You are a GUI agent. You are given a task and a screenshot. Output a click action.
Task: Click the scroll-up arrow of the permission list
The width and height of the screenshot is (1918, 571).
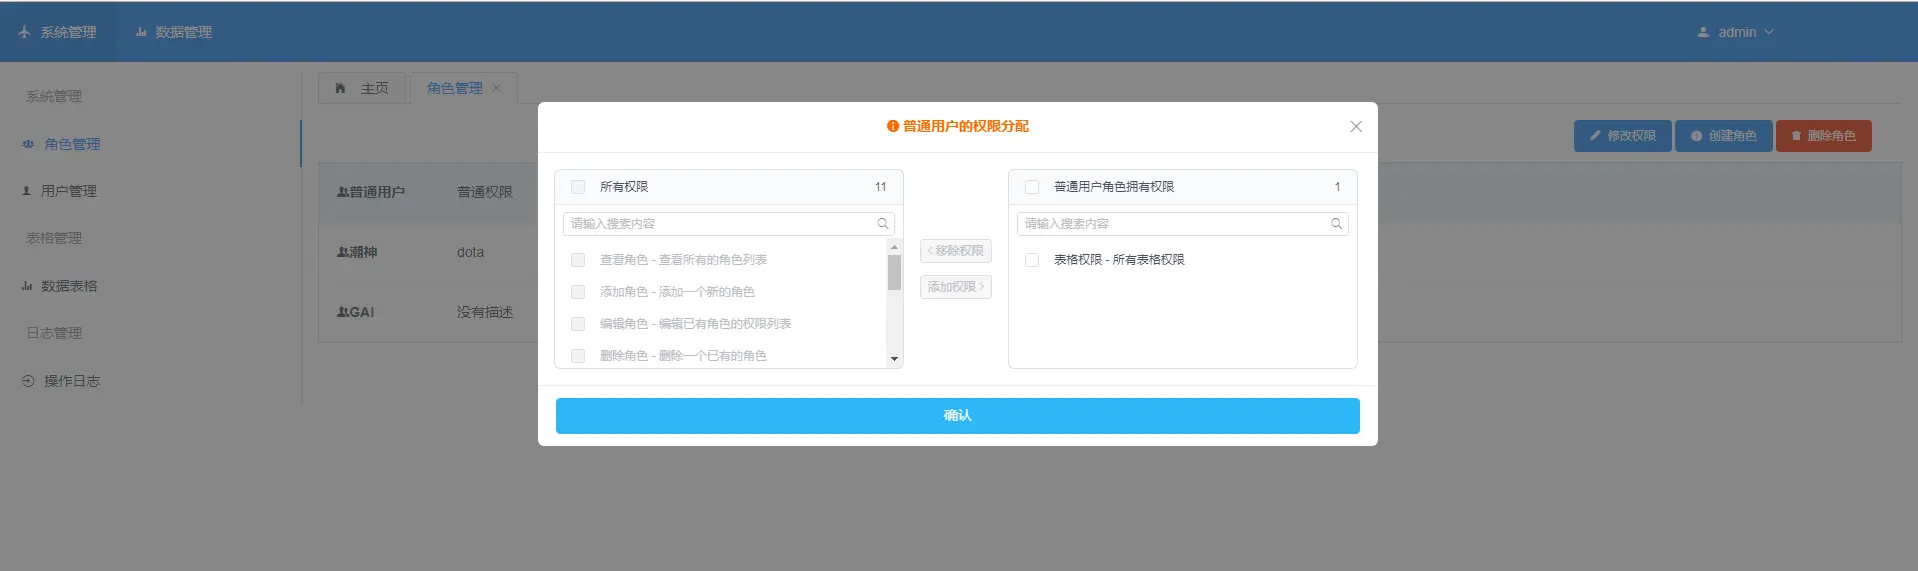point(894,247)
